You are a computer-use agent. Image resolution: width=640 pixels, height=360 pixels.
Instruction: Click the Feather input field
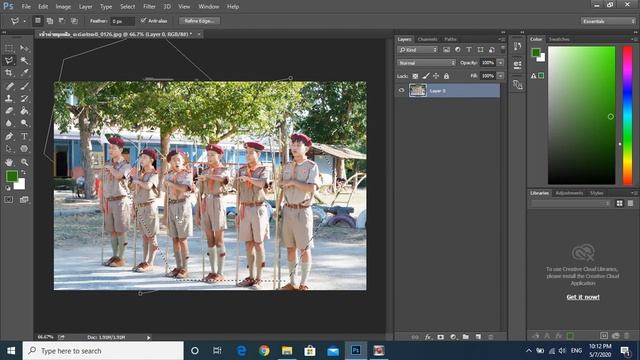[122, 21]
